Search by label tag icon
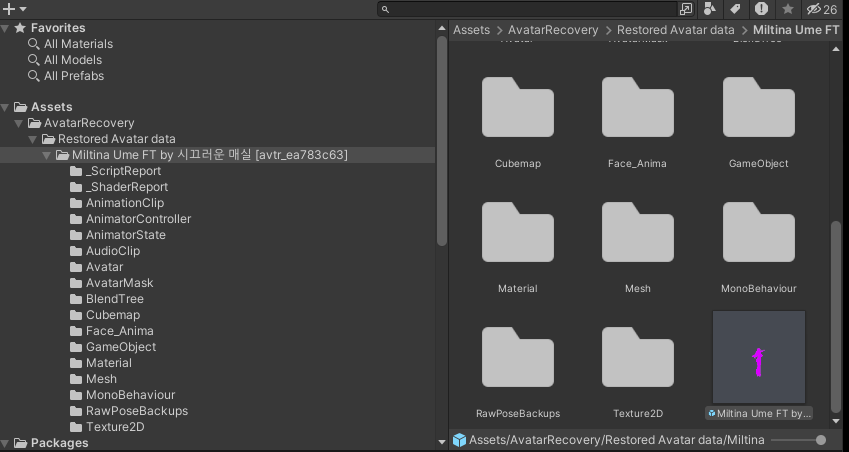849x452 pixels. (735, 9)
